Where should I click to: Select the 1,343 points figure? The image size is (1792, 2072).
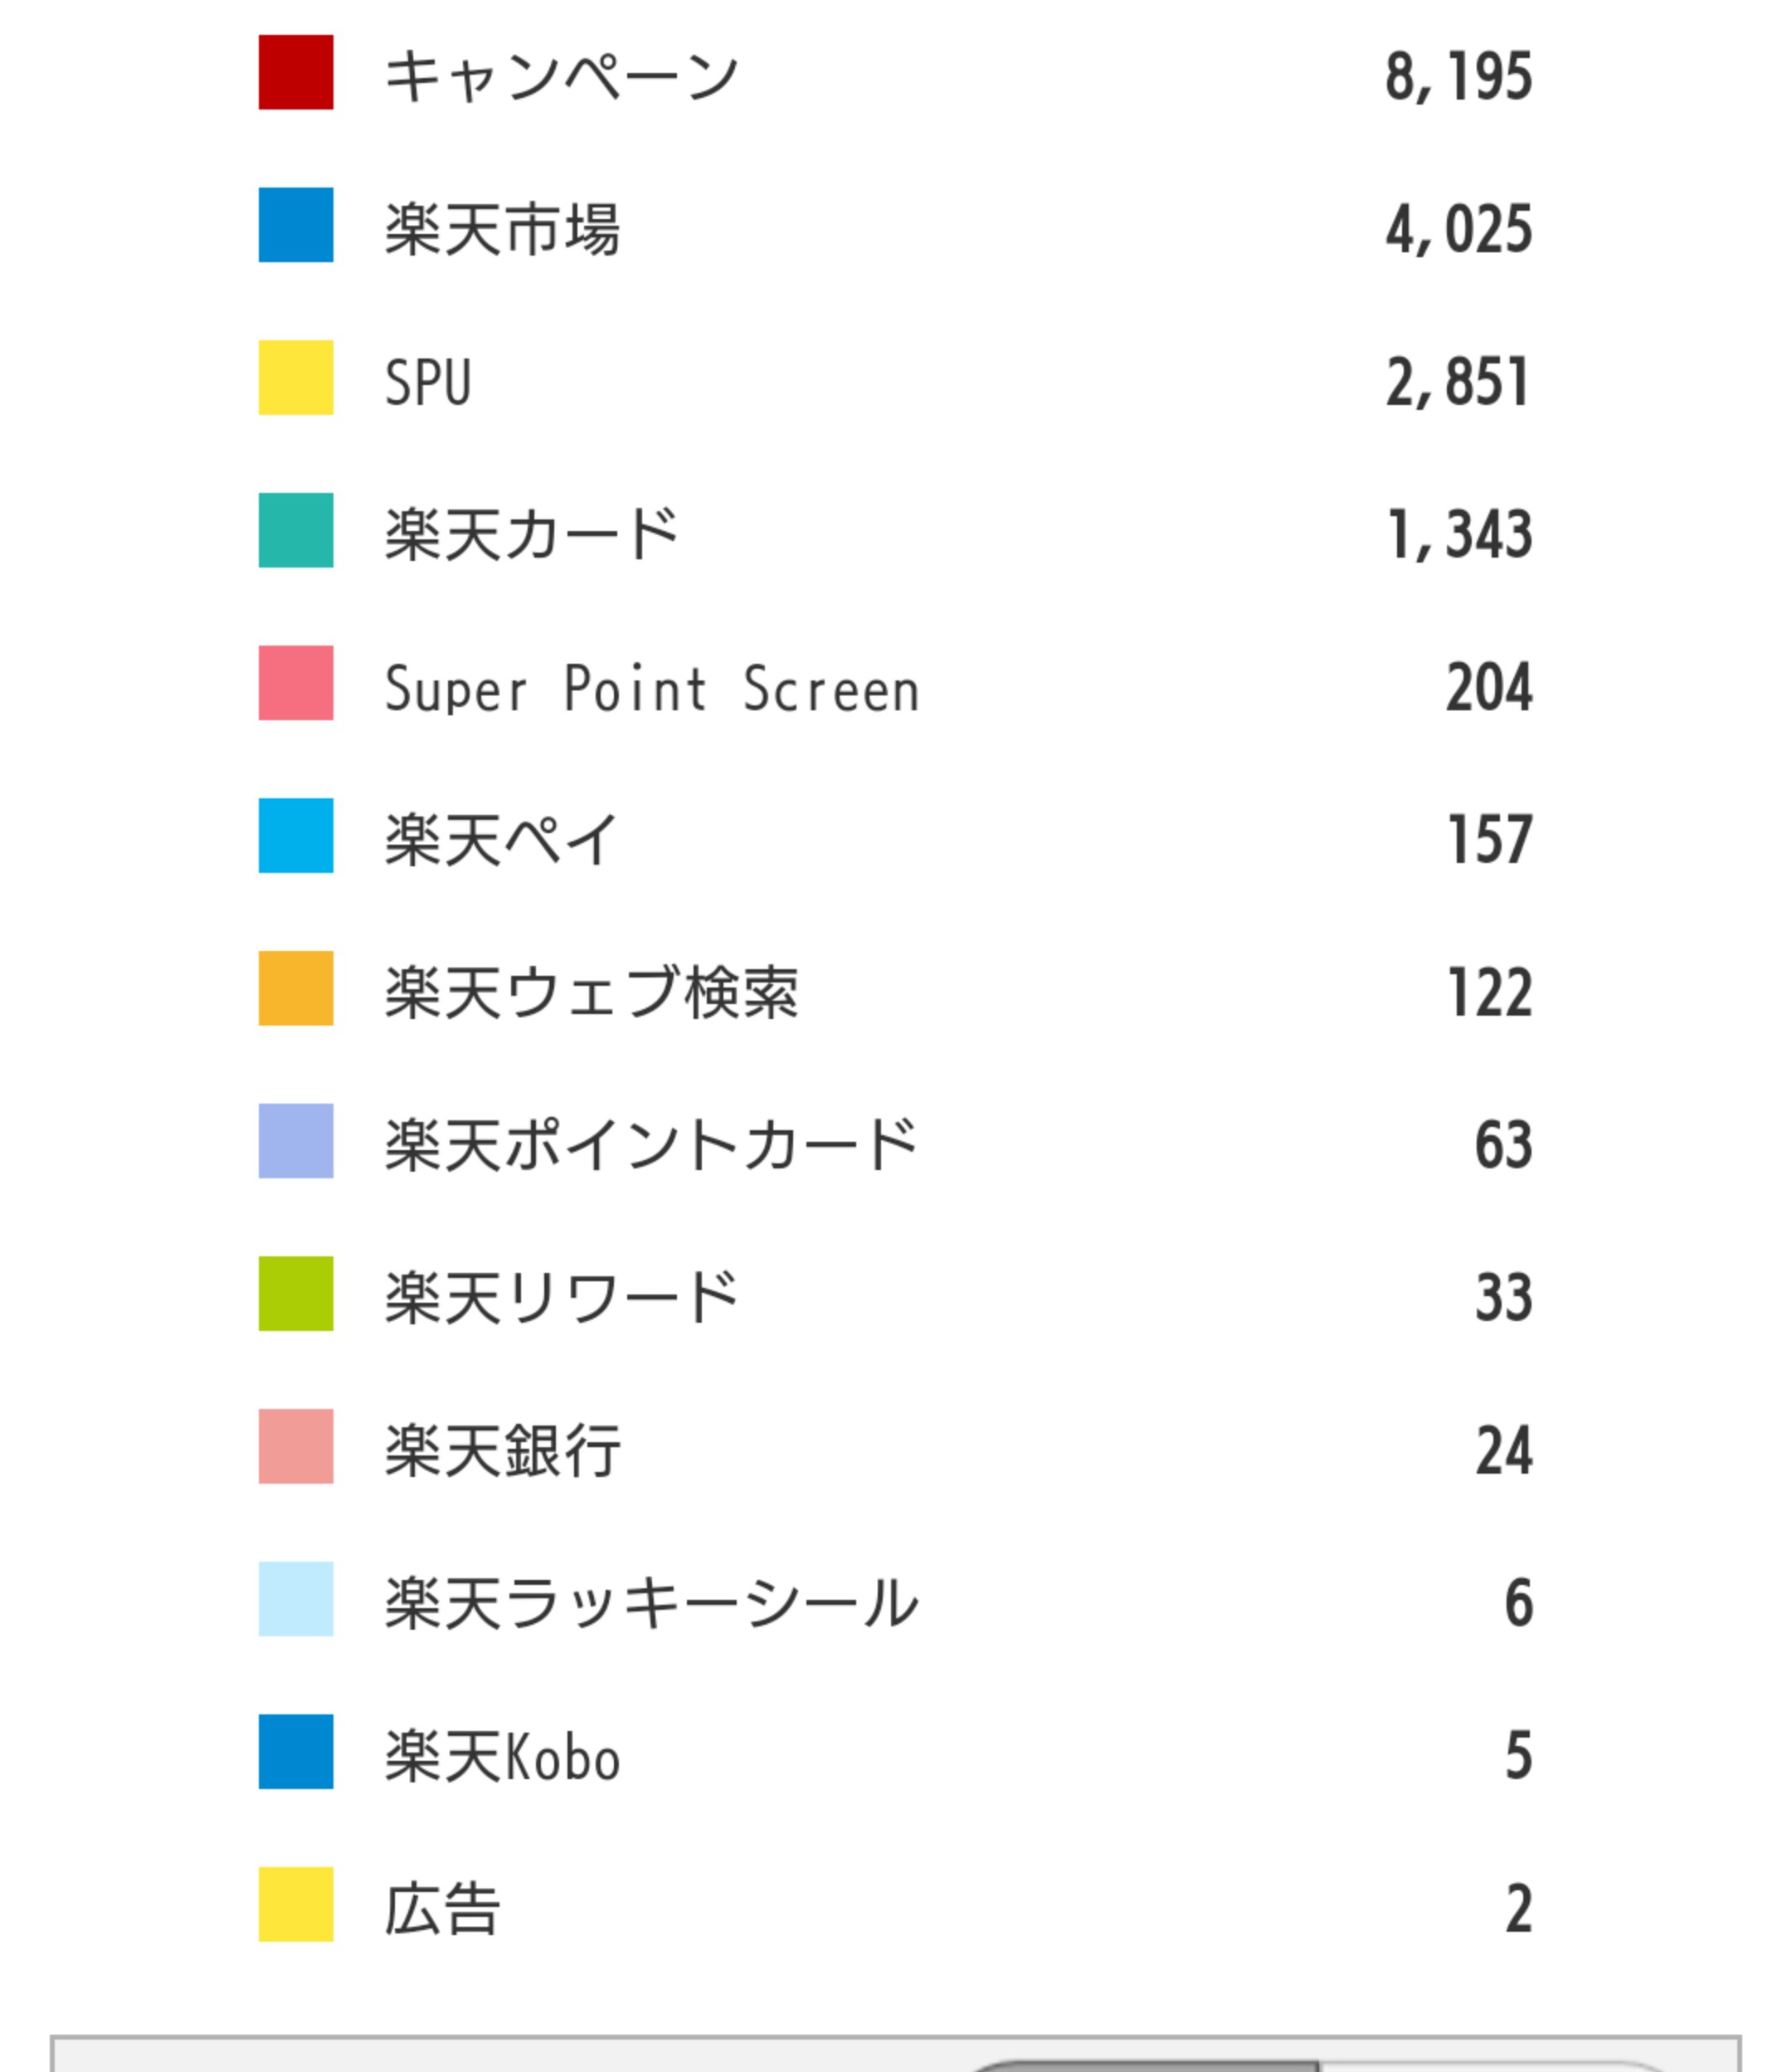click(1460, 534)
